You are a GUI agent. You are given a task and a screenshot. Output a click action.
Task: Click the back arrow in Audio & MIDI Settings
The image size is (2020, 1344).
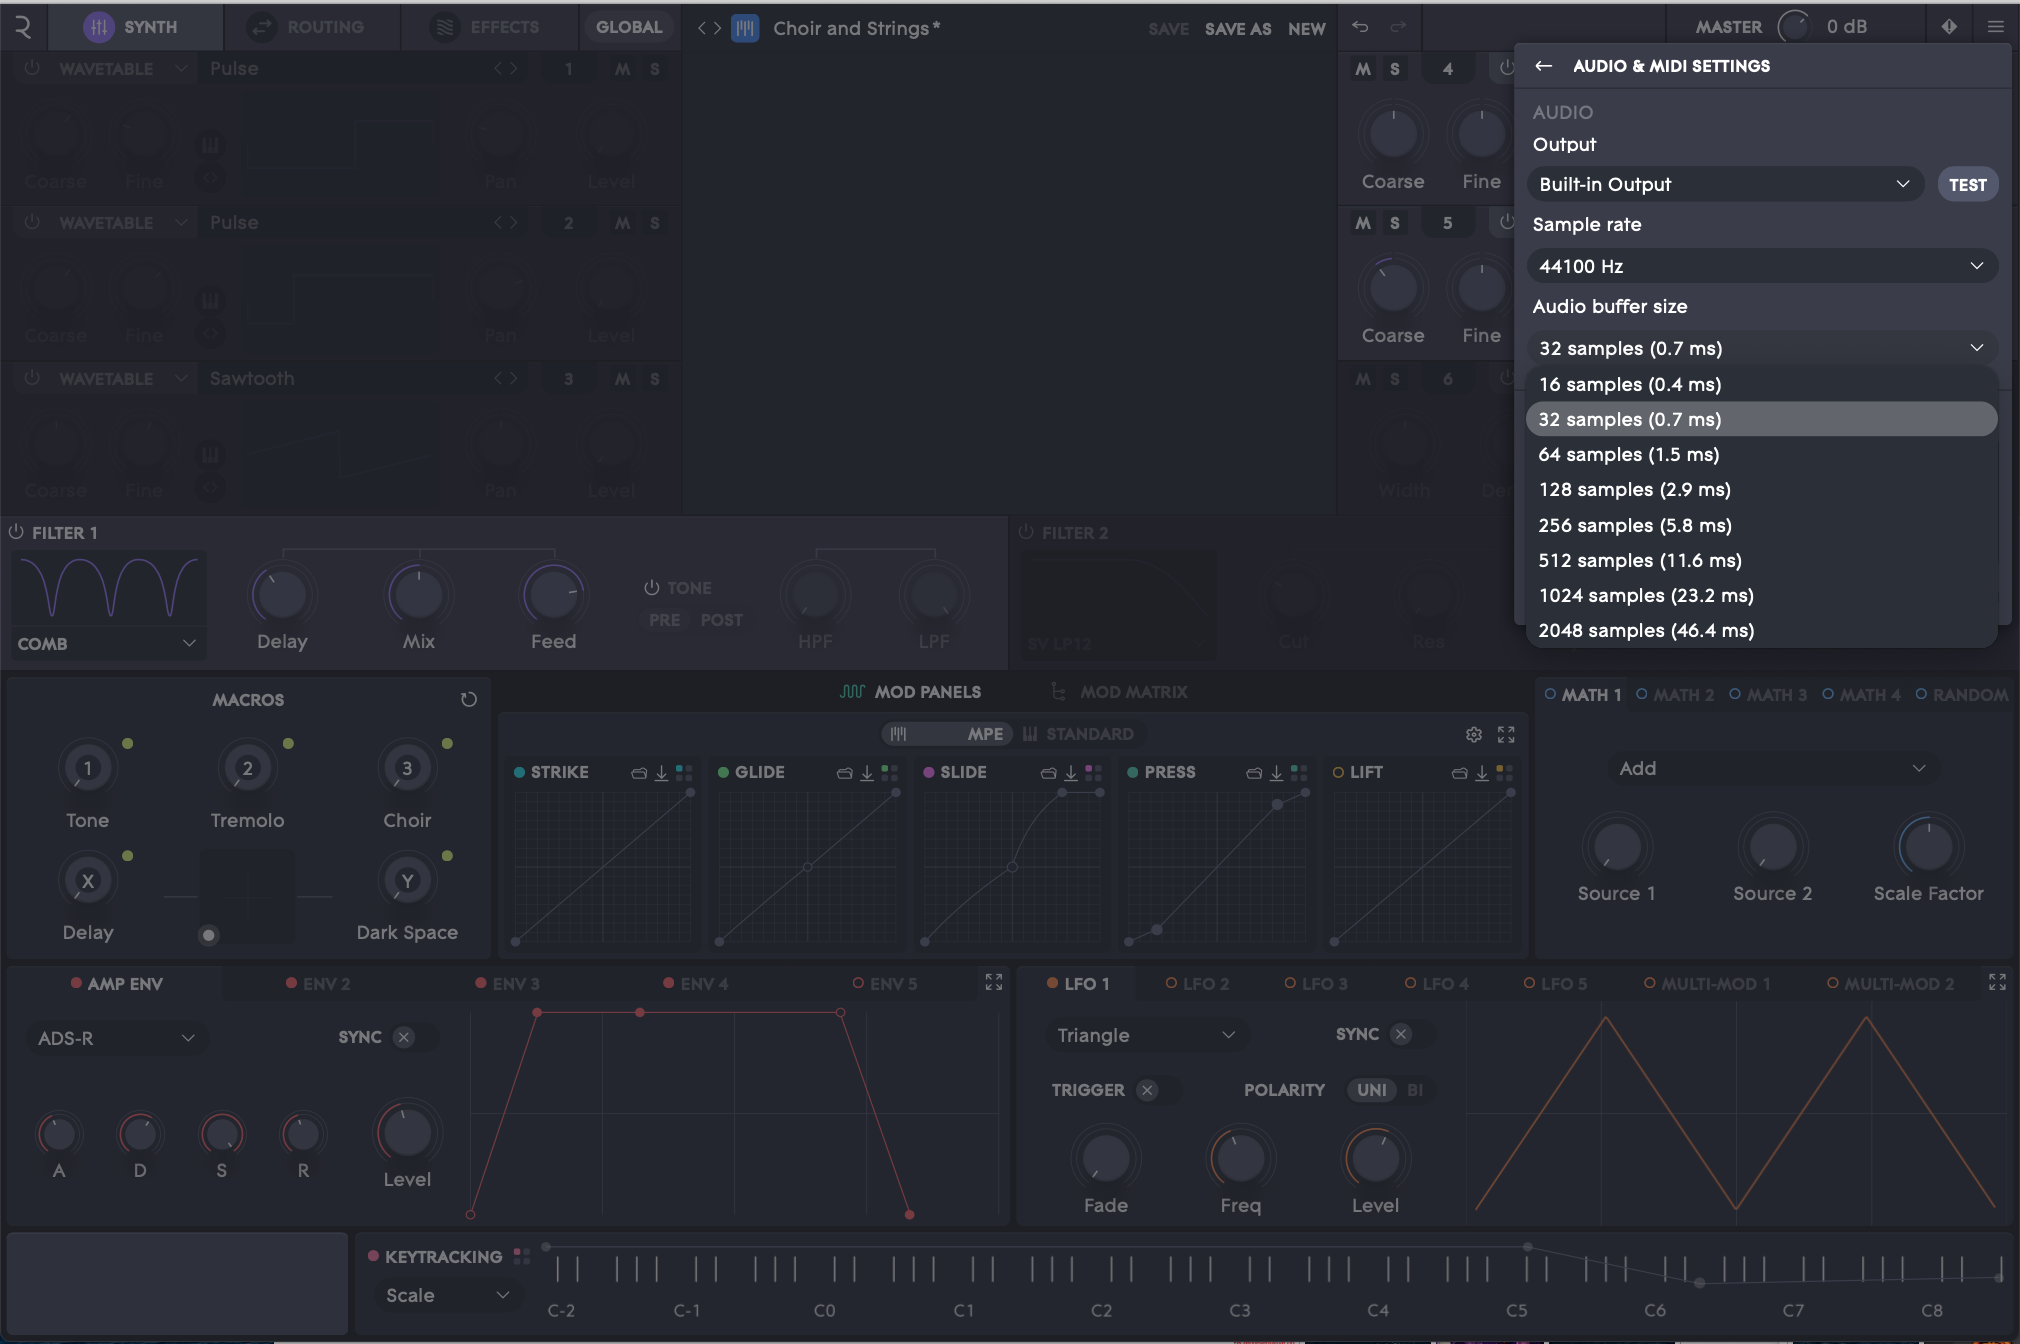click(x=1543, y=66)
